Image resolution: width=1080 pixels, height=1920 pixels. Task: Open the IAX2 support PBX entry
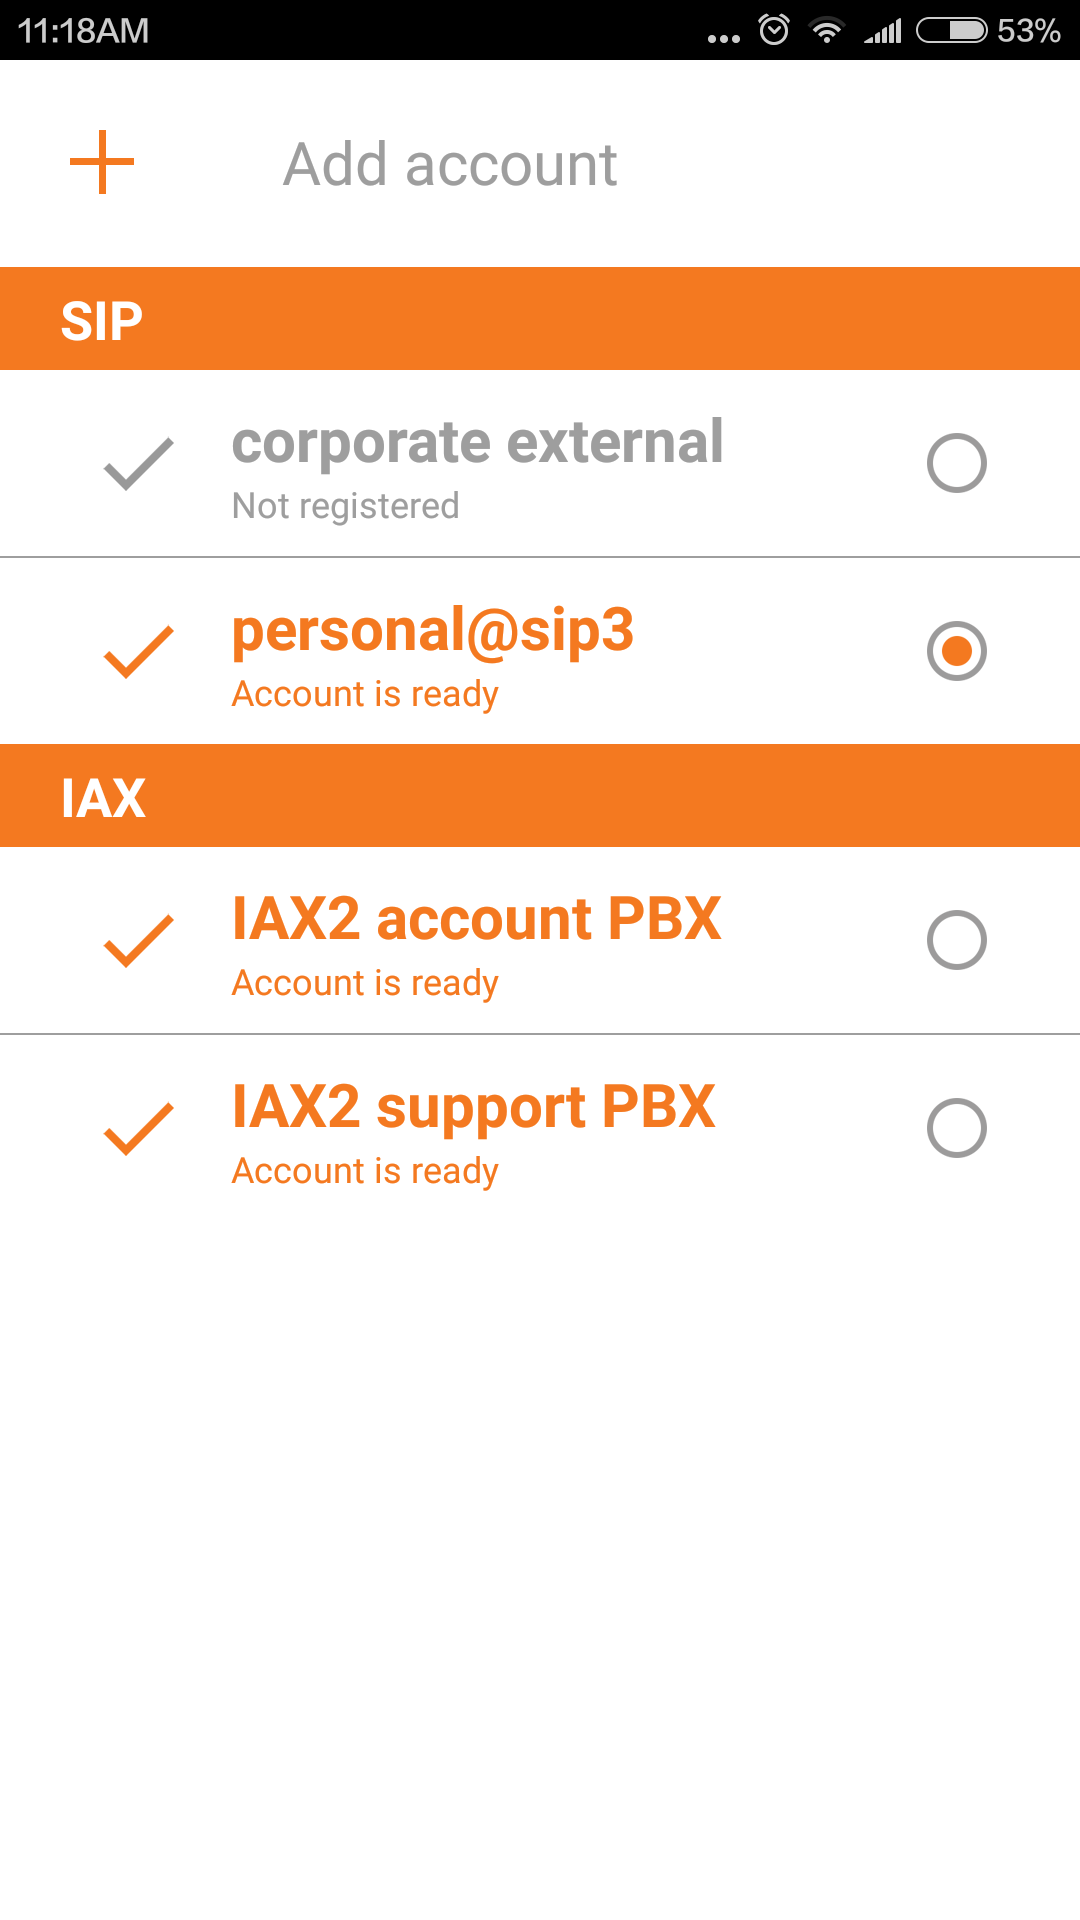pyautogui.click(x=473, y=1107)
